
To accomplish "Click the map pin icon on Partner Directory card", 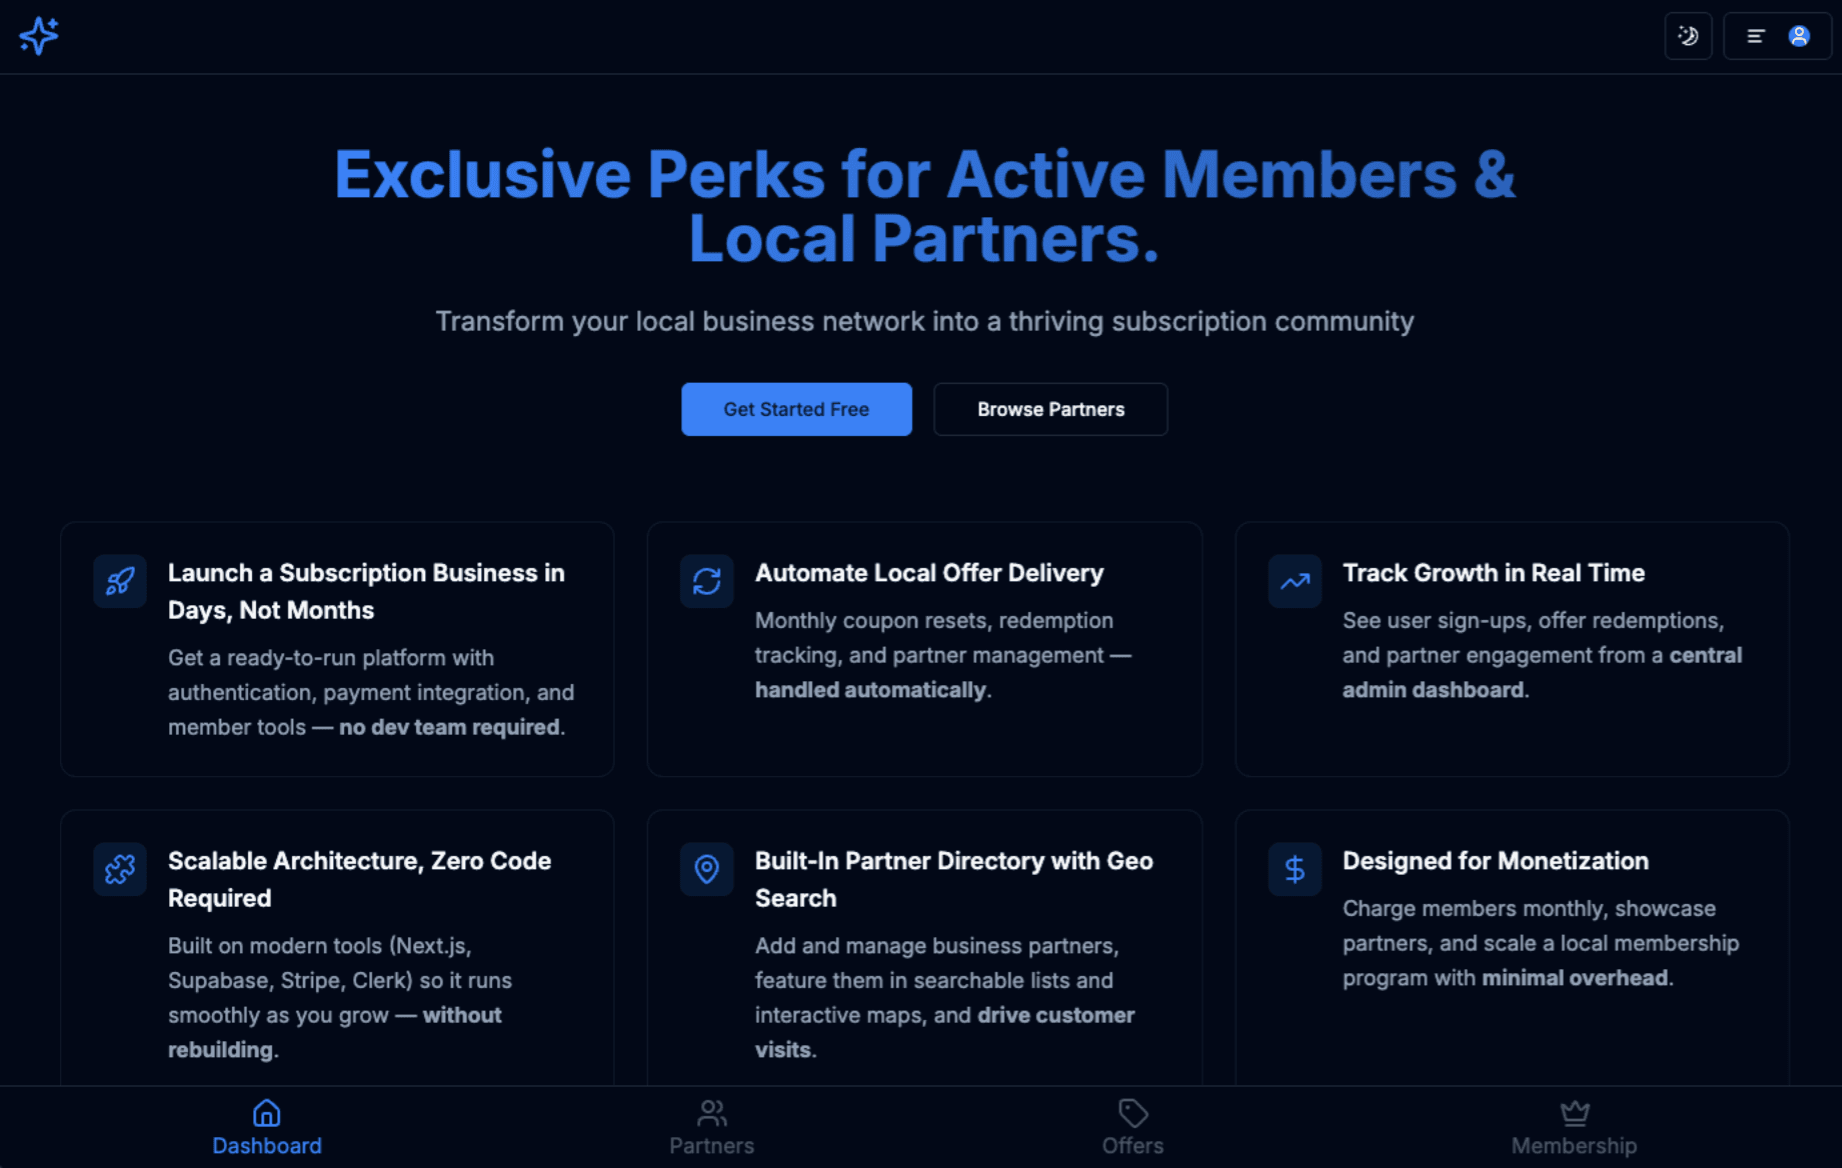I will click(x=706, y=869).
